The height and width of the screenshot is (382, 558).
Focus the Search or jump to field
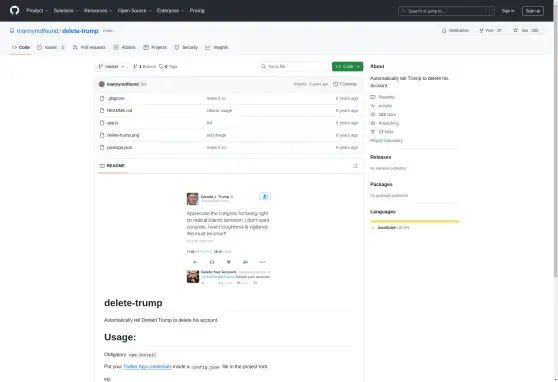coord(446,11)
